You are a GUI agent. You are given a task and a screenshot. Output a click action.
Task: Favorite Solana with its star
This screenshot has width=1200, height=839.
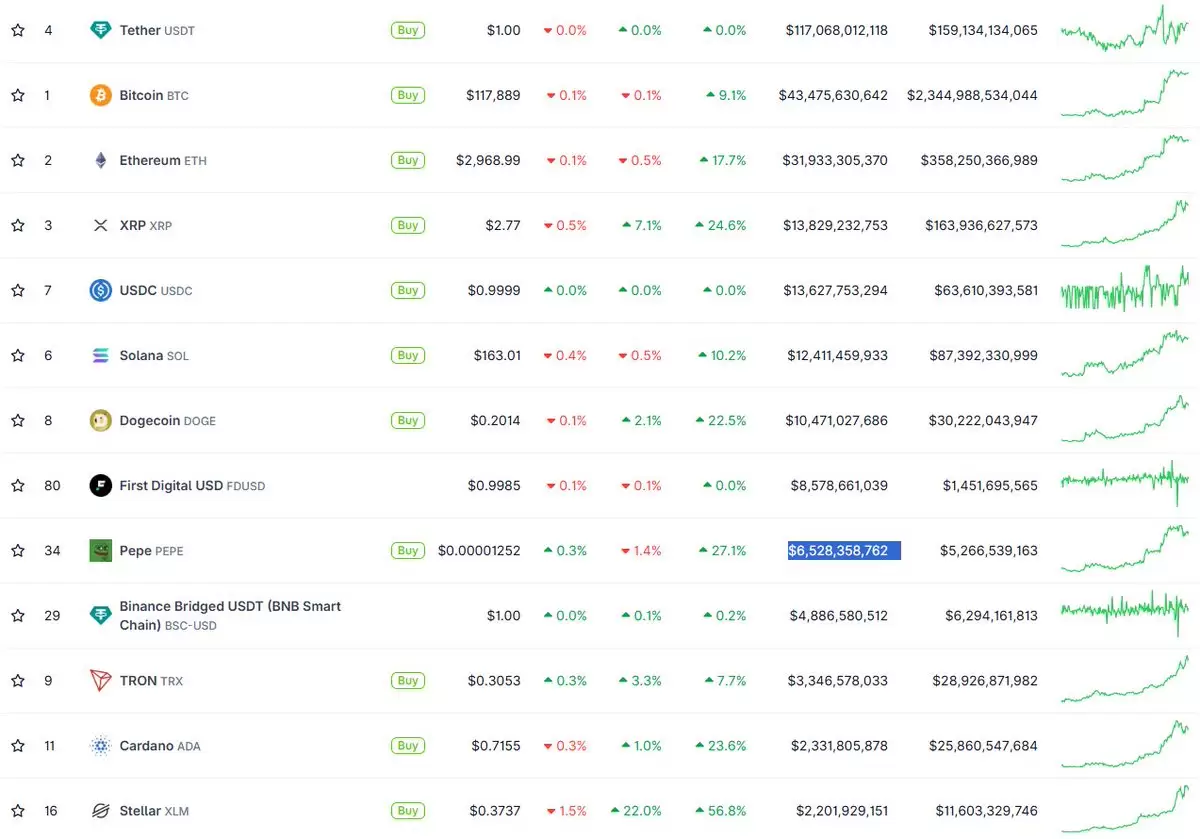(18, 355)
